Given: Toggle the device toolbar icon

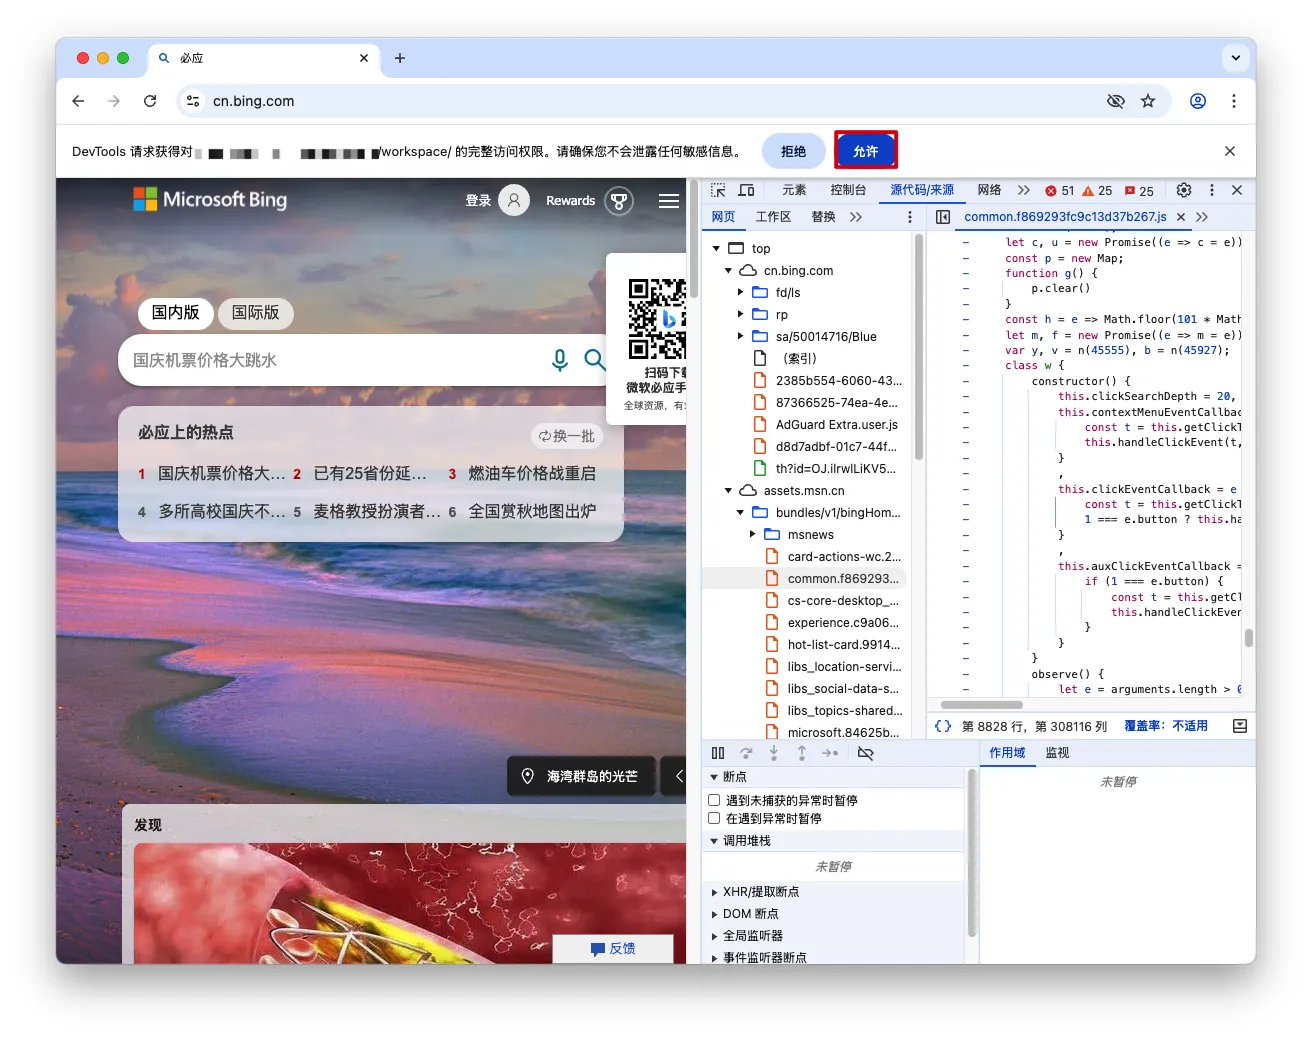Looking at the screenshot, I should [746, 190].
